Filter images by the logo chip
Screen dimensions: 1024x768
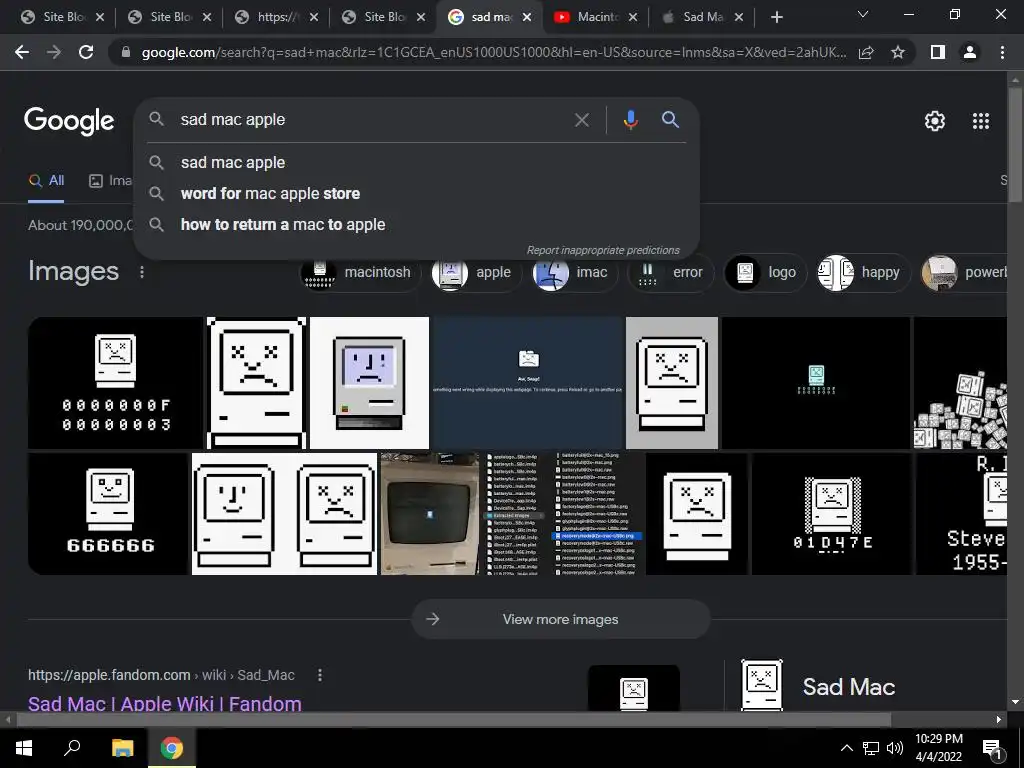pos(765,272)
